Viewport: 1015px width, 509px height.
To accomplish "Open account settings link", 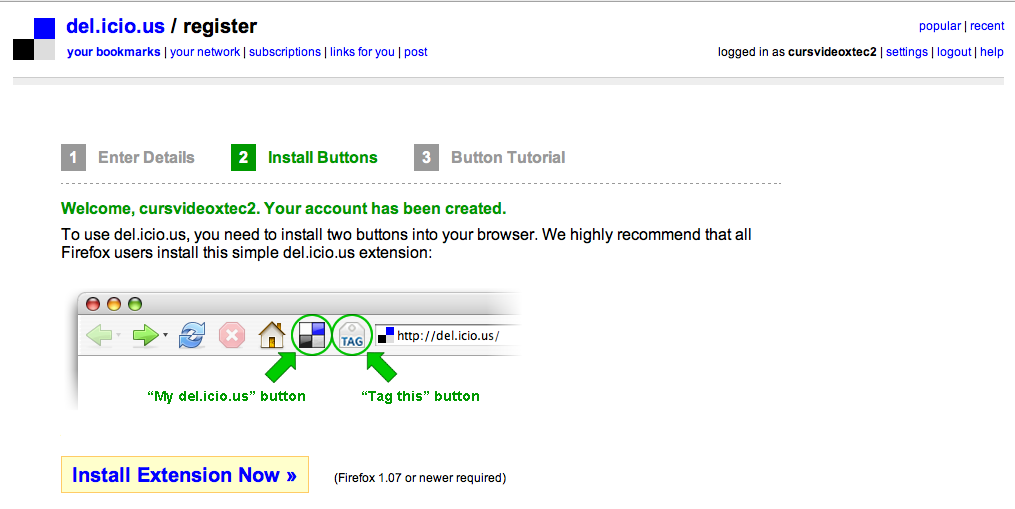I will coord(906,52).
